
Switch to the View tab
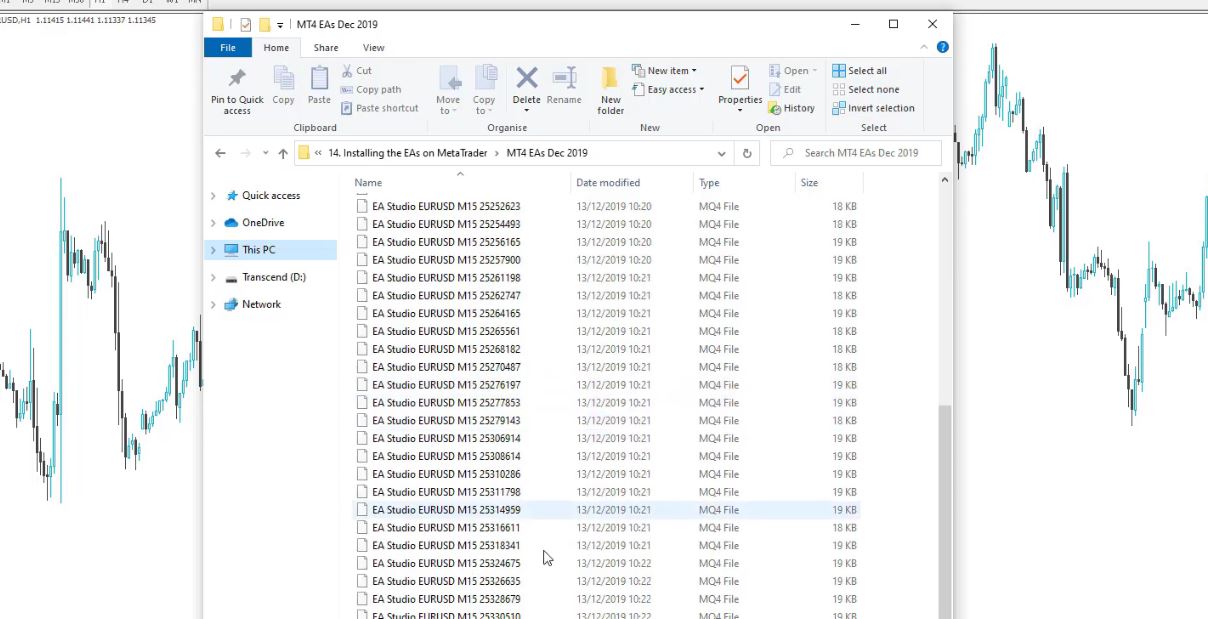373,47
